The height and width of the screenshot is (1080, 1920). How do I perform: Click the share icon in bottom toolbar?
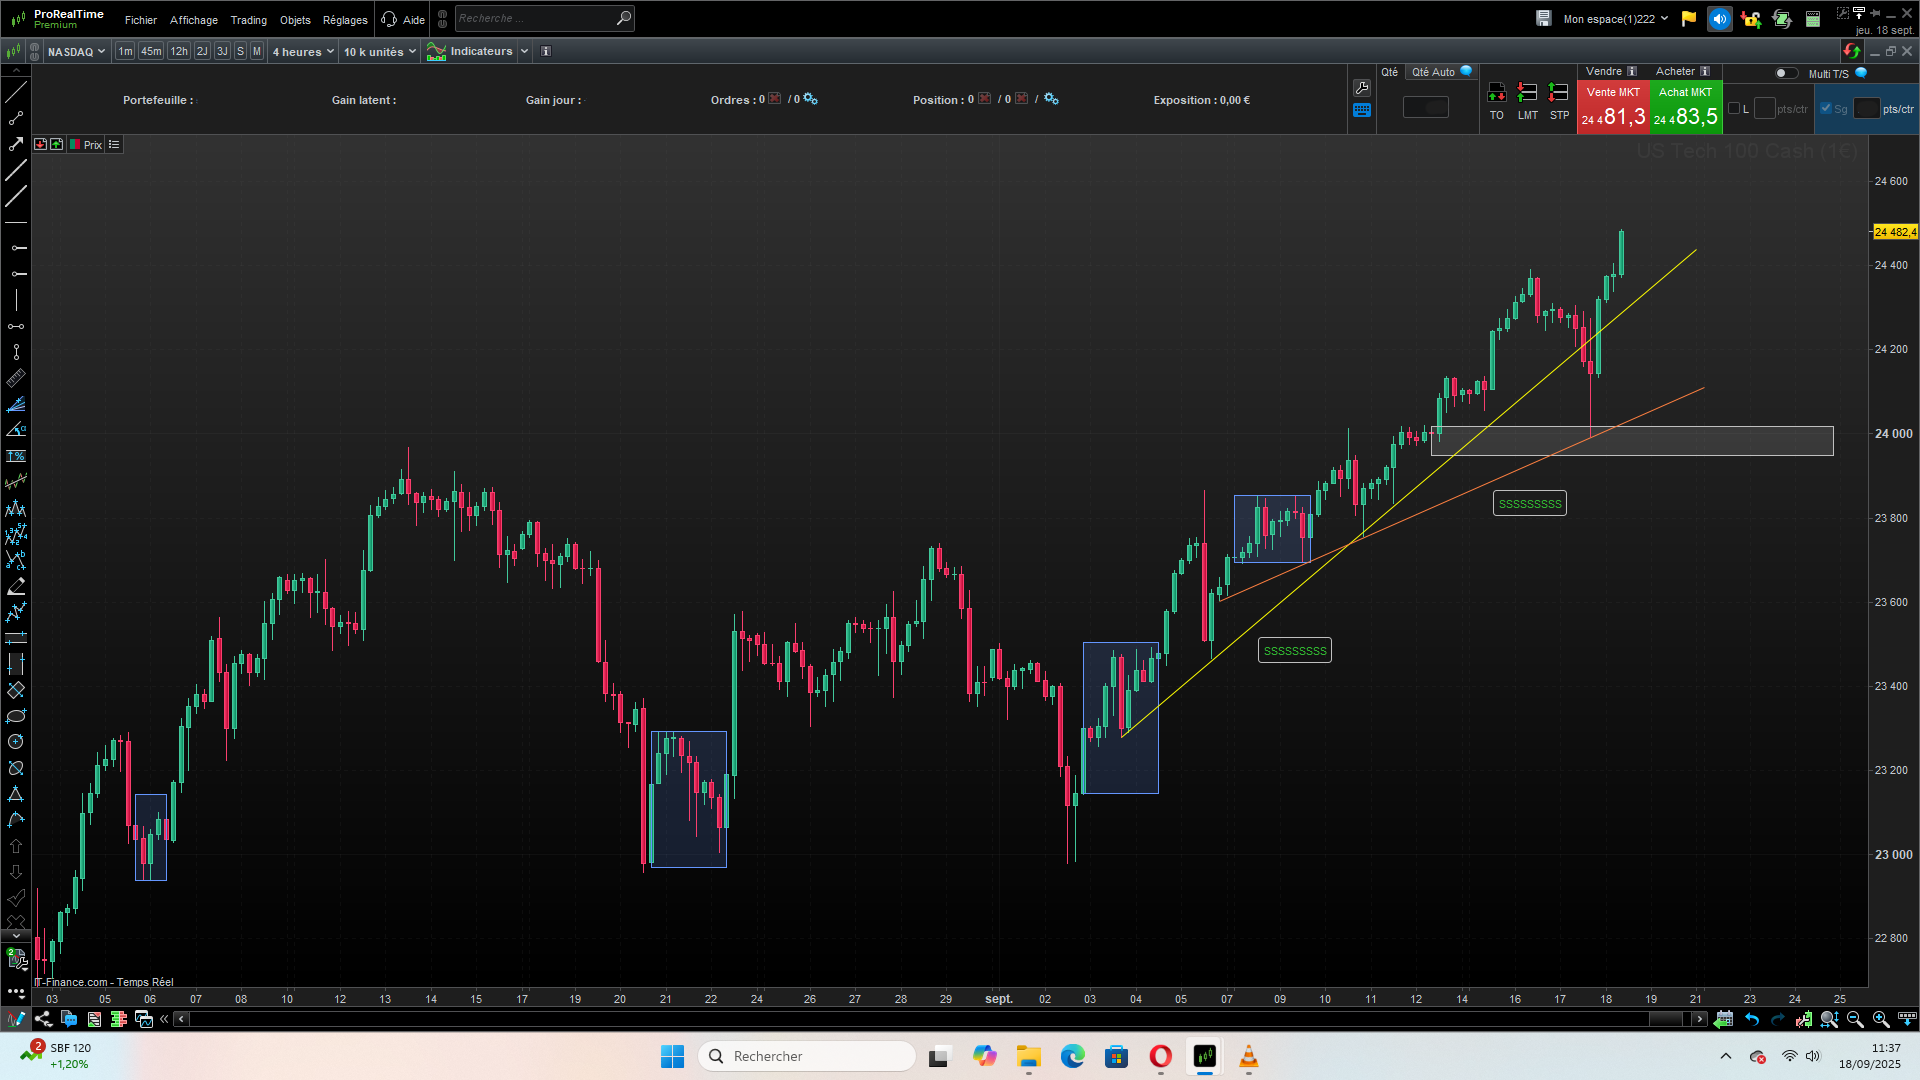click(x=43, y=1019)
